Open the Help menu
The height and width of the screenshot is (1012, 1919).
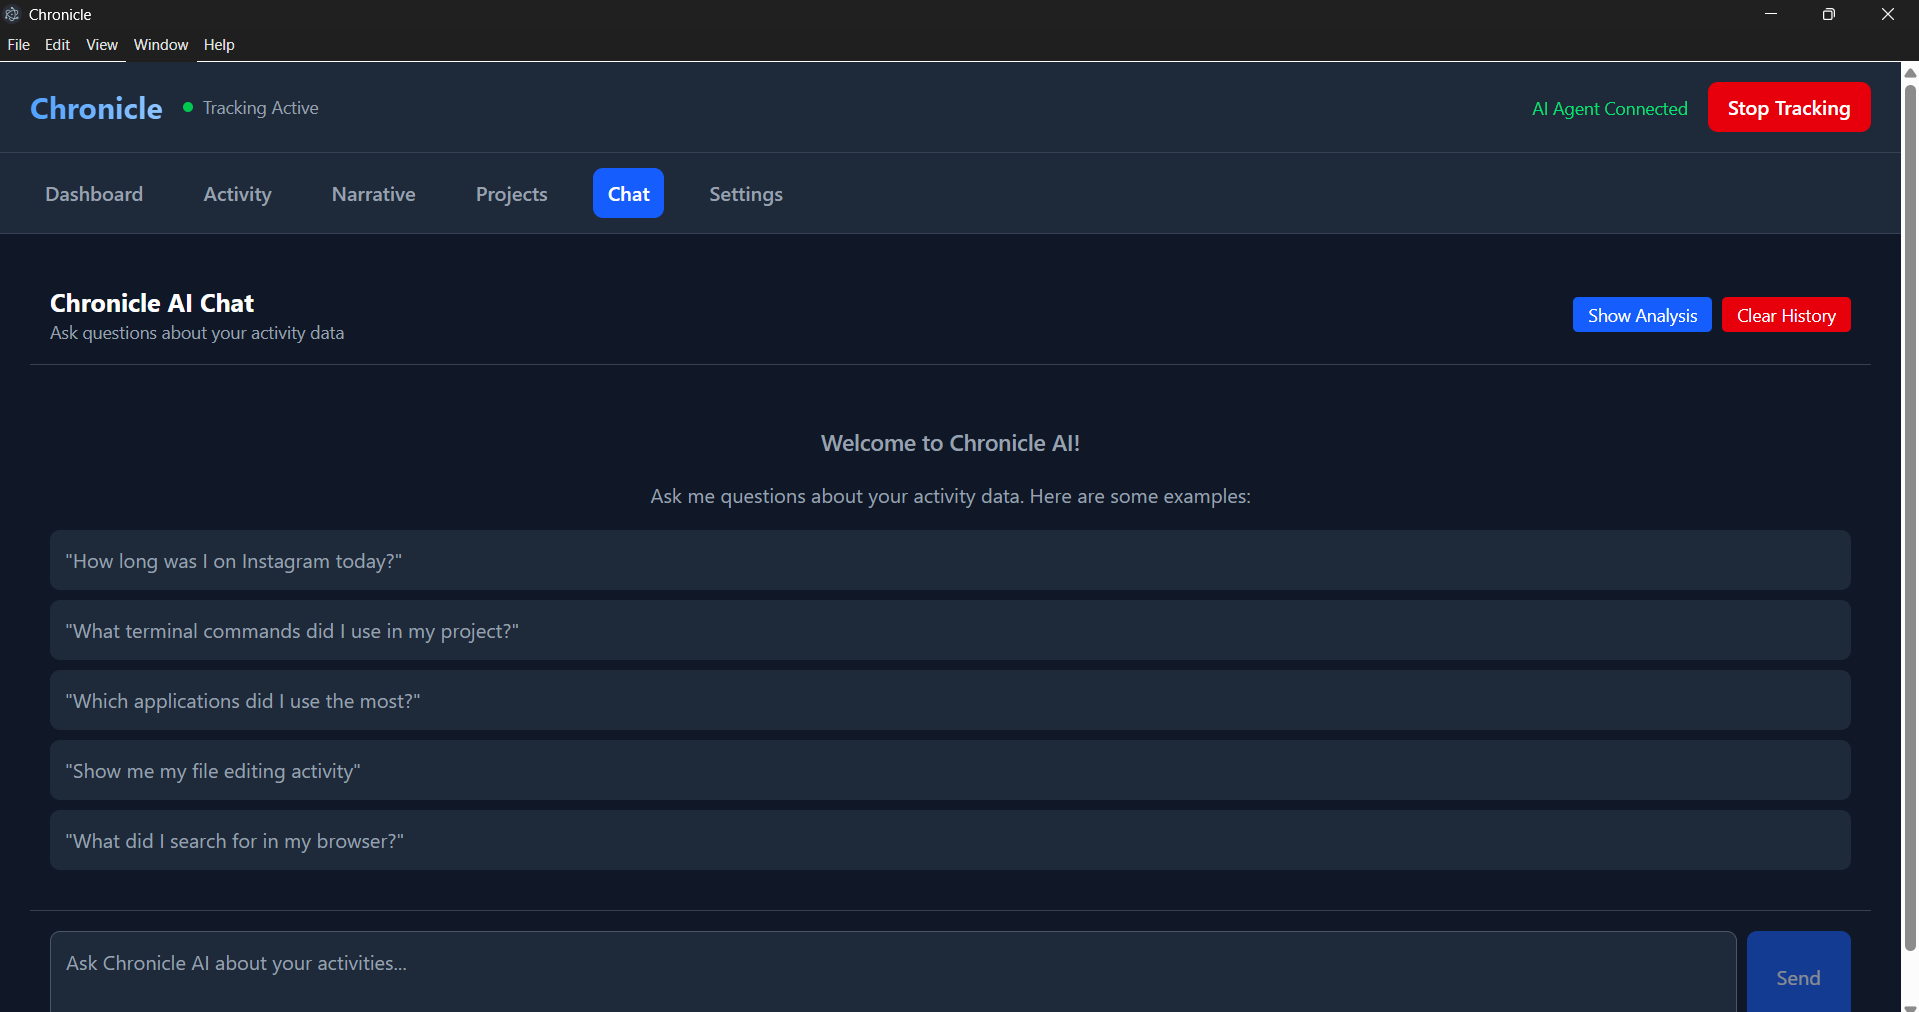pyautogui.click(x=219, y=45)
